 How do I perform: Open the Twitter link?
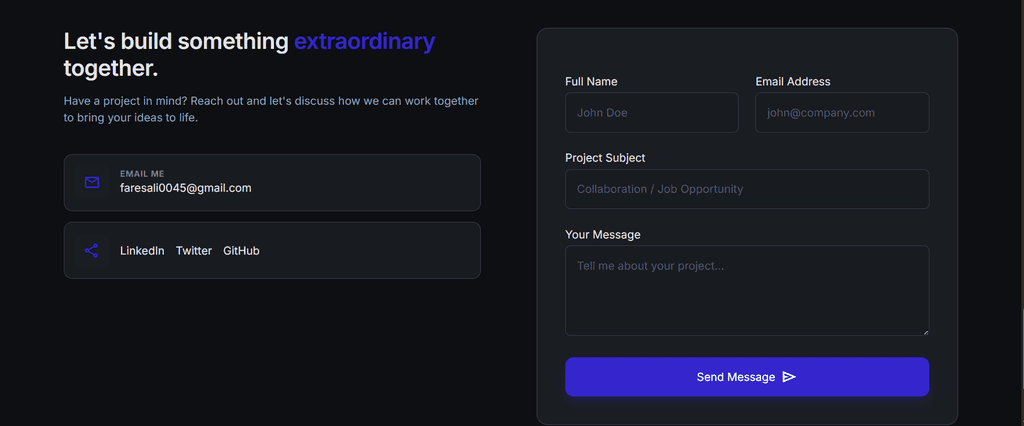[x=194, y=251]
